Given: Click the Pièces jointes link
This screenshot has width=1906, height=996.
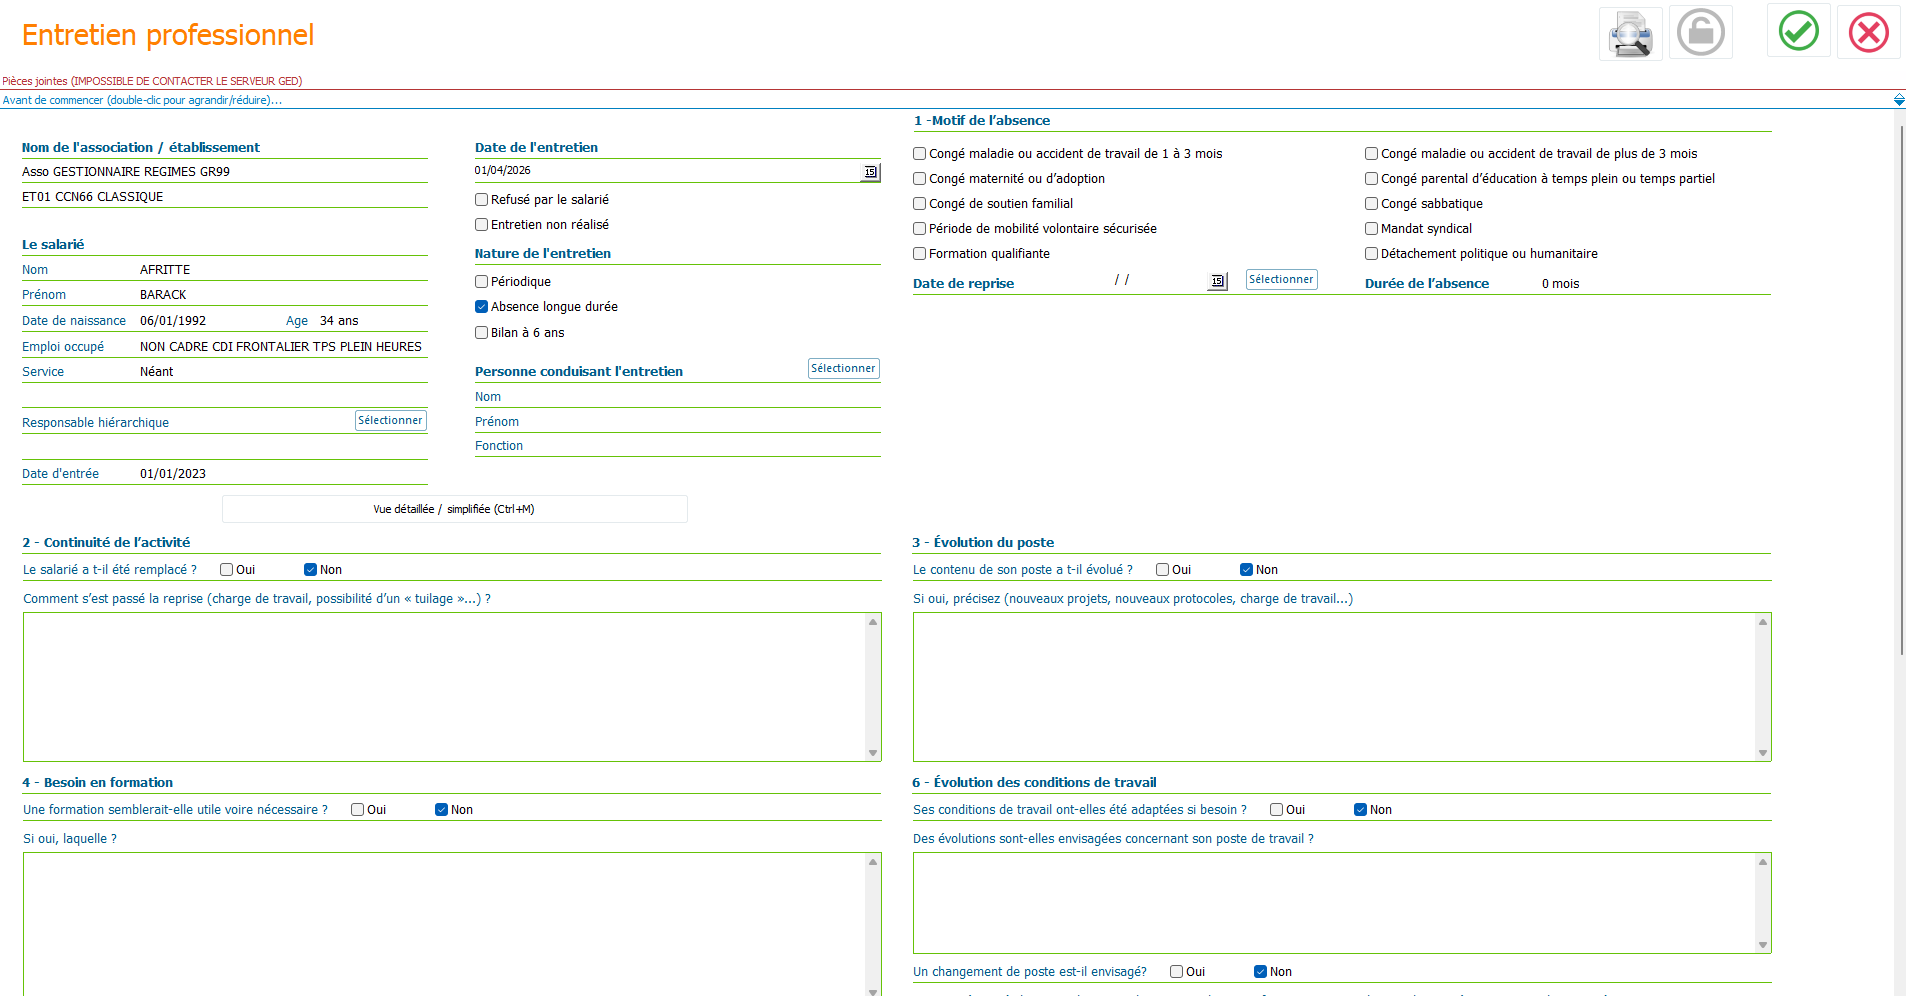Looking at the screenshot, I should coord(152,81).
